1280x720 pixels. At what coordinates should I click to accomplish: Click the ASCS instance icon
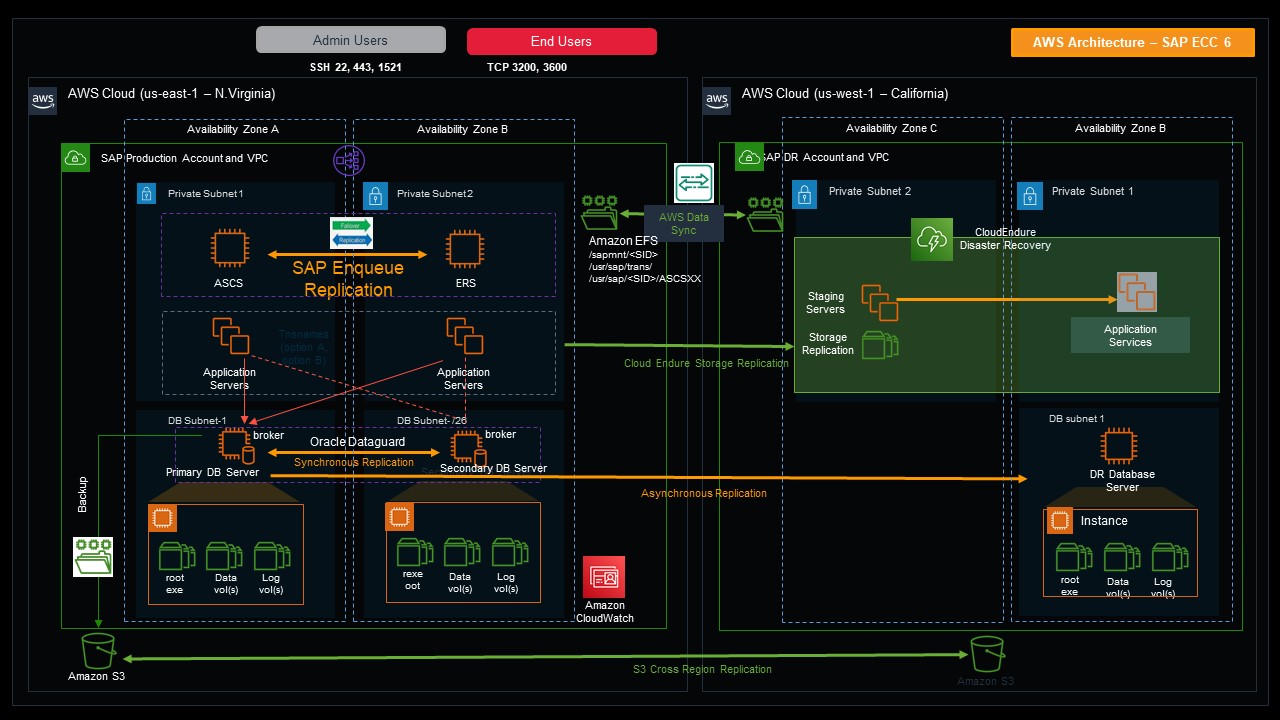228,249
